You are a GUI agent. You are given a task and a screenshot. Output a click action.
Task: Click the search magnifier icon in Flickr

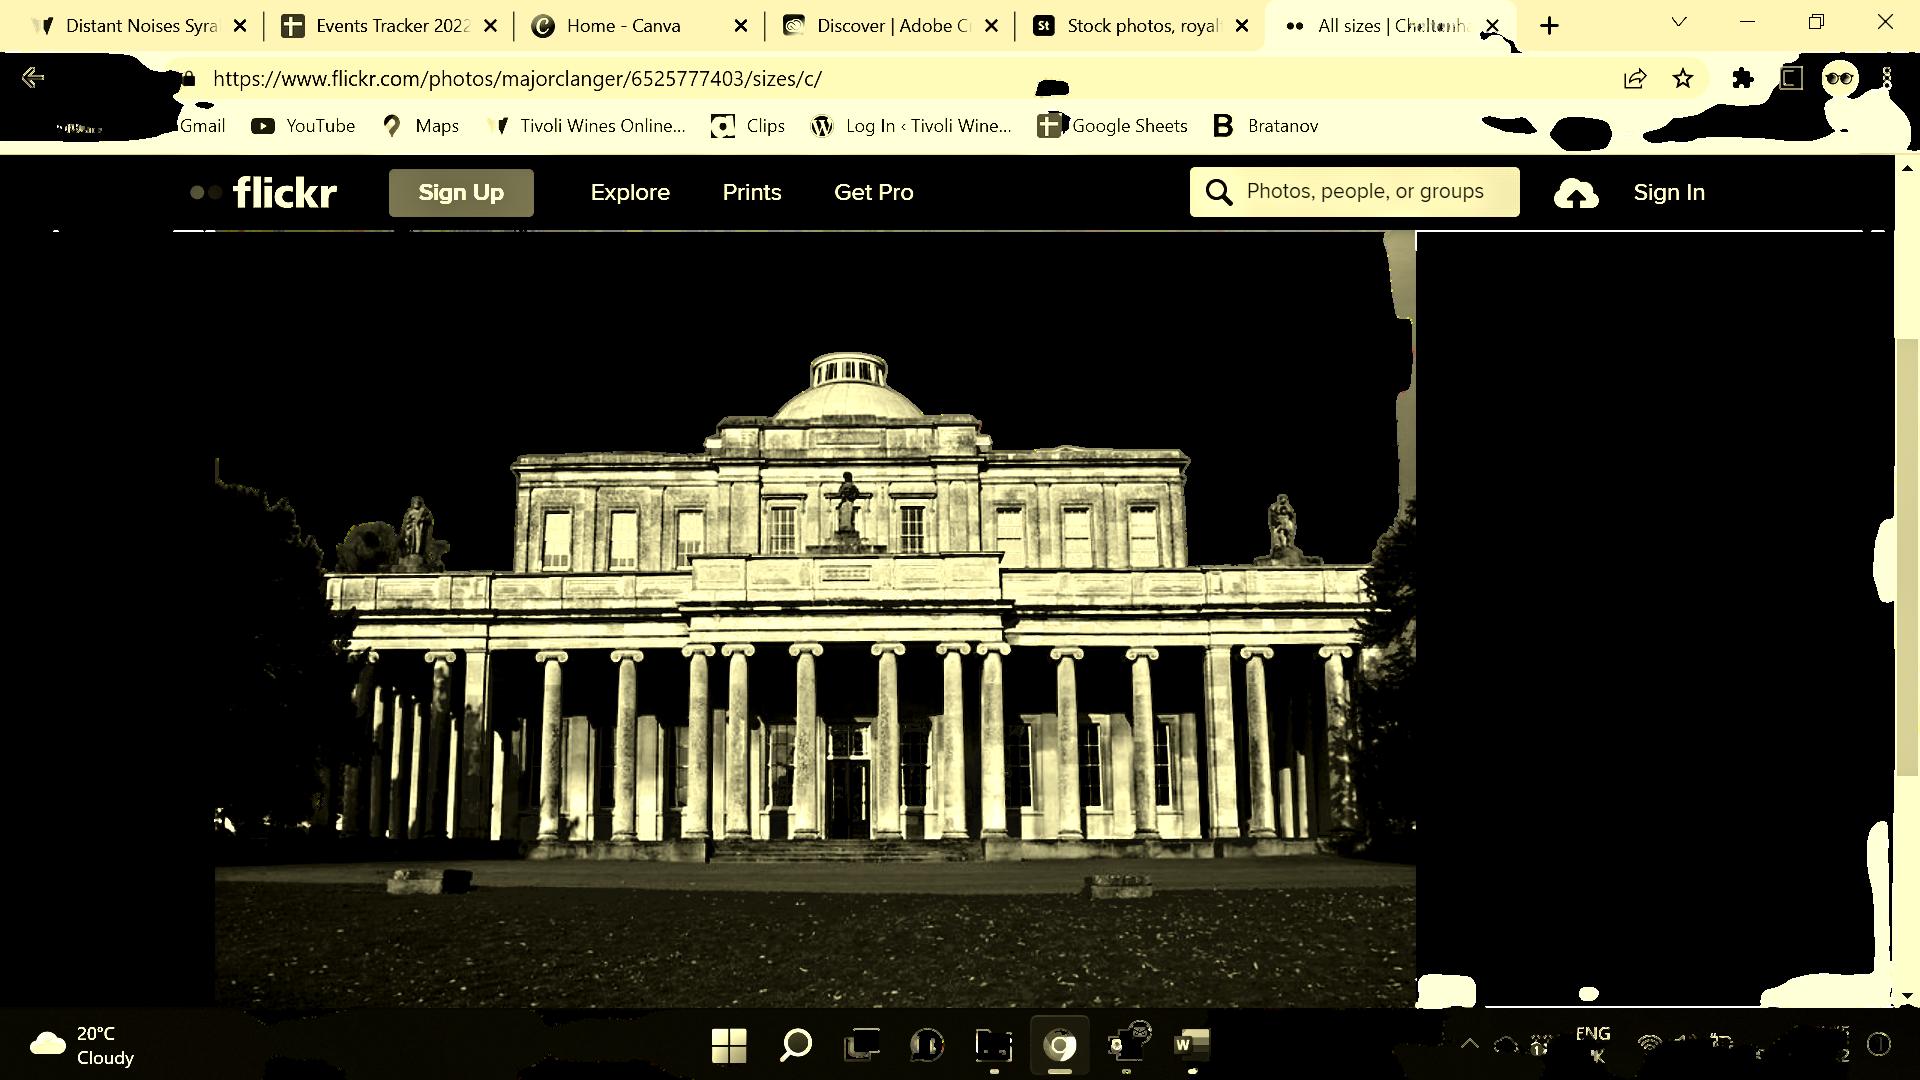point(1219,192)
